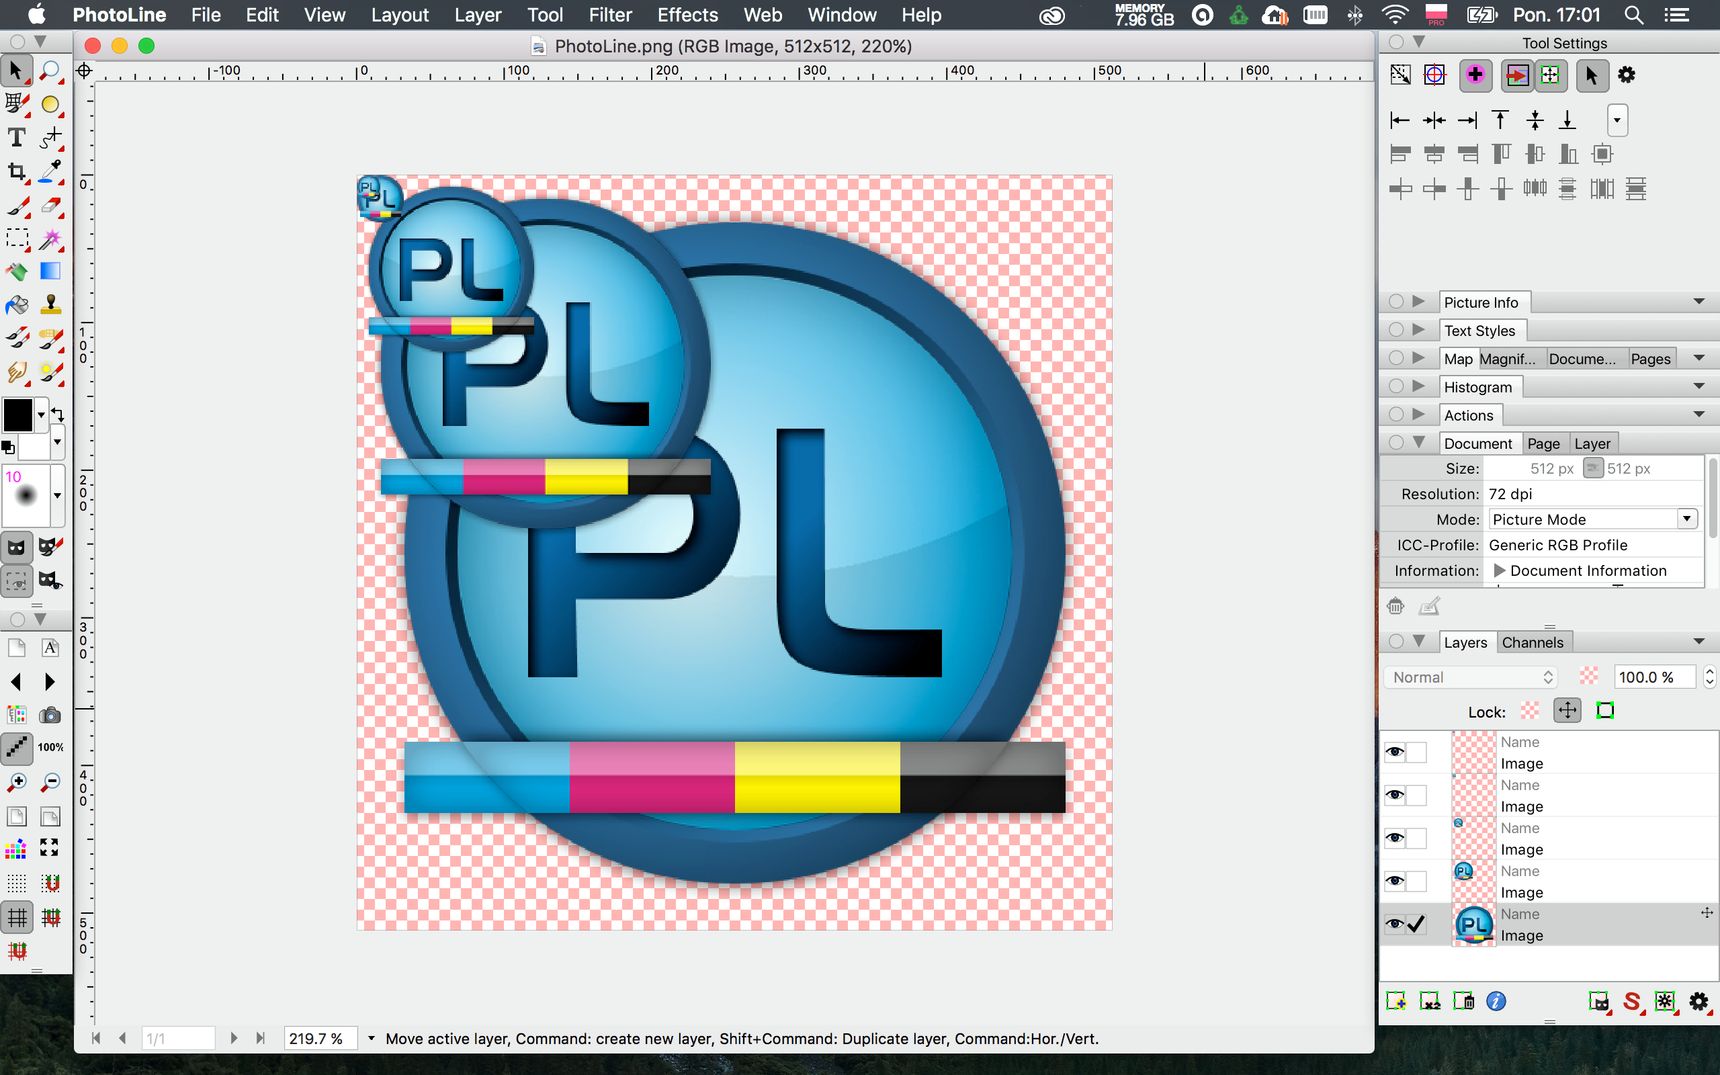The height and width of the screenshot is (1075, 1720).
Task: Choose the Smudge finger tool
Action: click(17, 371)
